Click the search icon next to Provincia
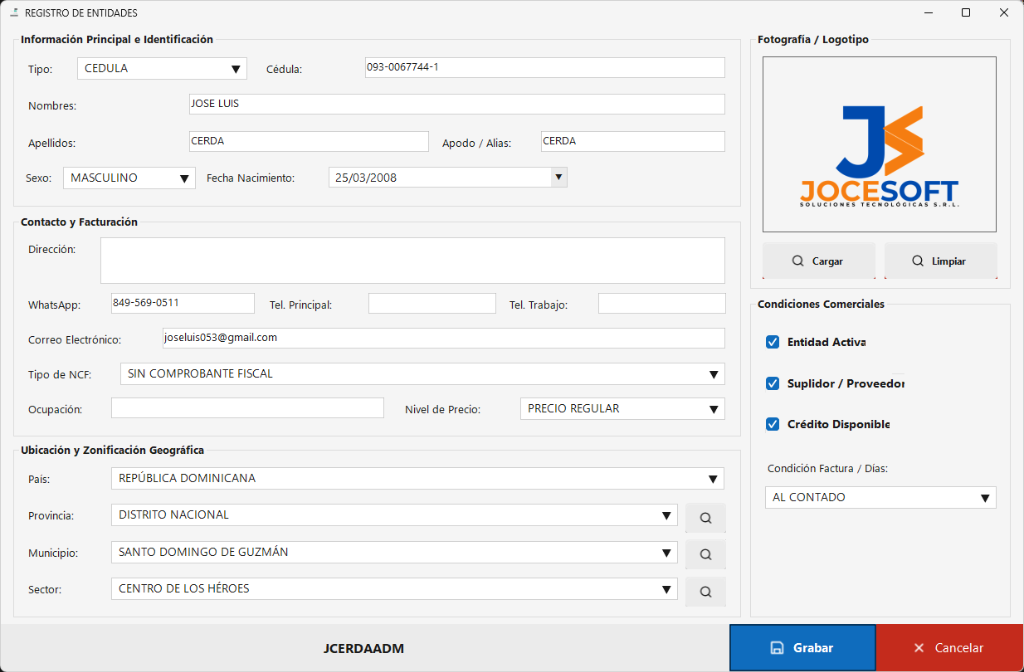Screen dimensions: 1024x672 pyautogui.click(x=705, y=518)
